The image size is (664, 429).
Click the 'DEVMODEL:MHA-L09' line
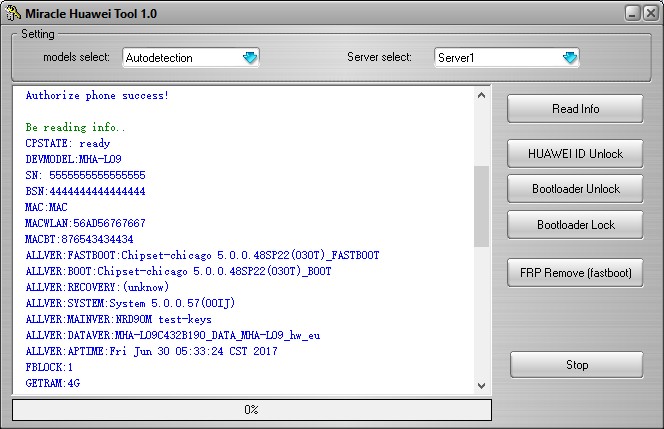point(73,159)
